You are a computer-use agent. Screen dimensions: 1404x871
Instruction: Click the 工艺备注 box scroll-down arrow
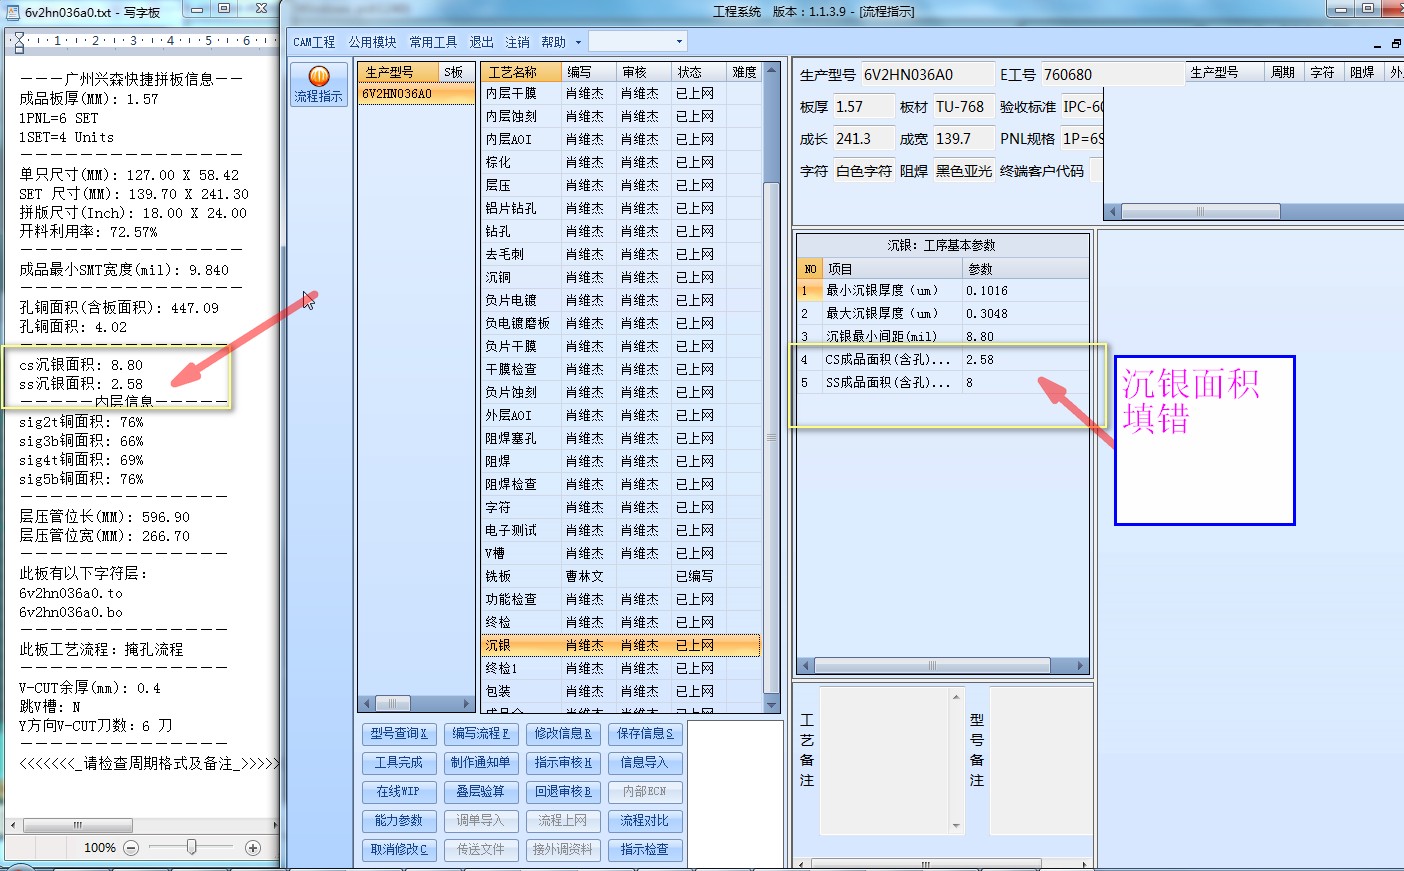[956, 826]
